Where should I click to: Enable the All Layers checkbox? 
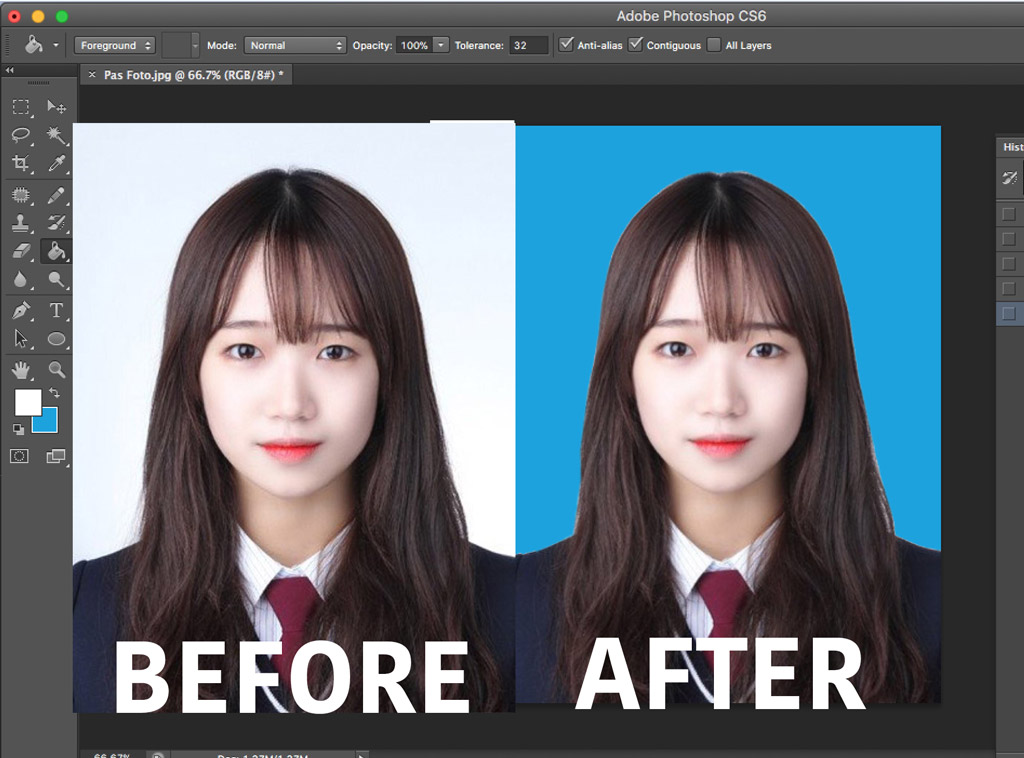tap(714, 45)
